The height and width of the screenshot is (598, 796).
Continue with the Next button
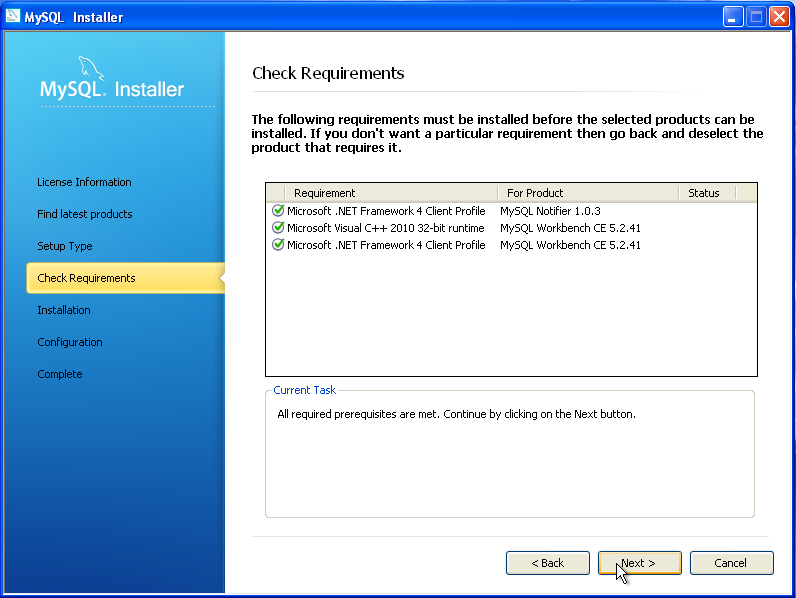click(639, 563)
